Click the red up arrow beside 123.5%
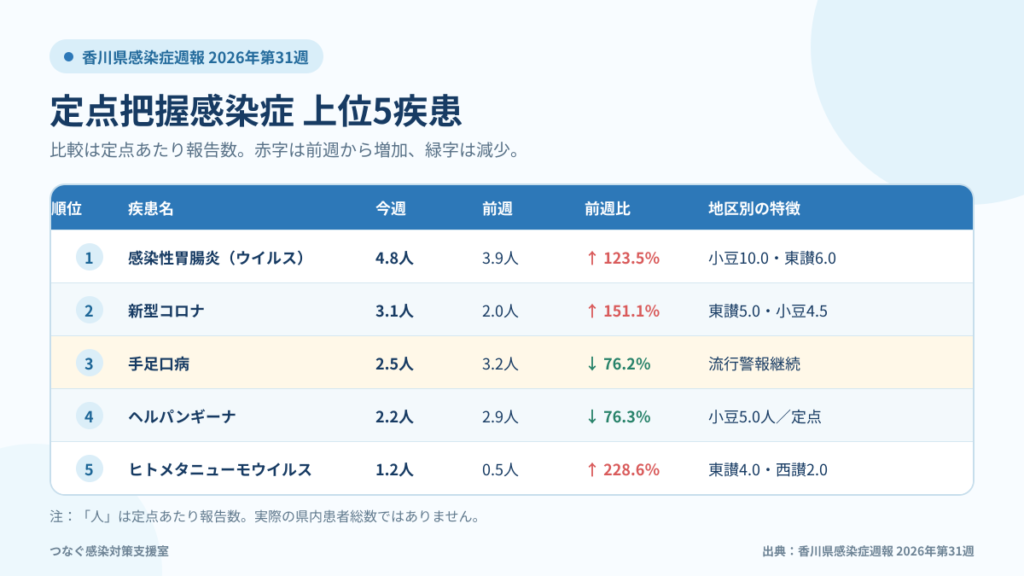1024x576 pixels. [592, 258]
